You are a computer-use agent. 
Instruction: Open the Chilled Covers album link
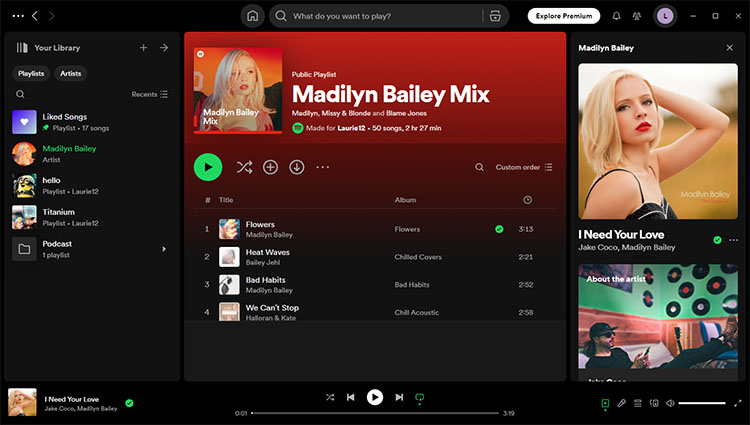tap(418, 257)
